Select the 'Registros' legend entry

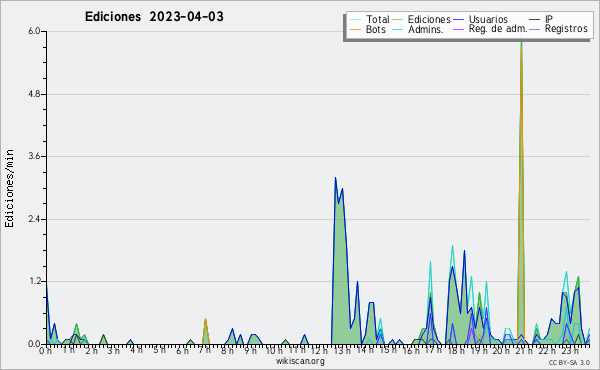click(566, 29)
